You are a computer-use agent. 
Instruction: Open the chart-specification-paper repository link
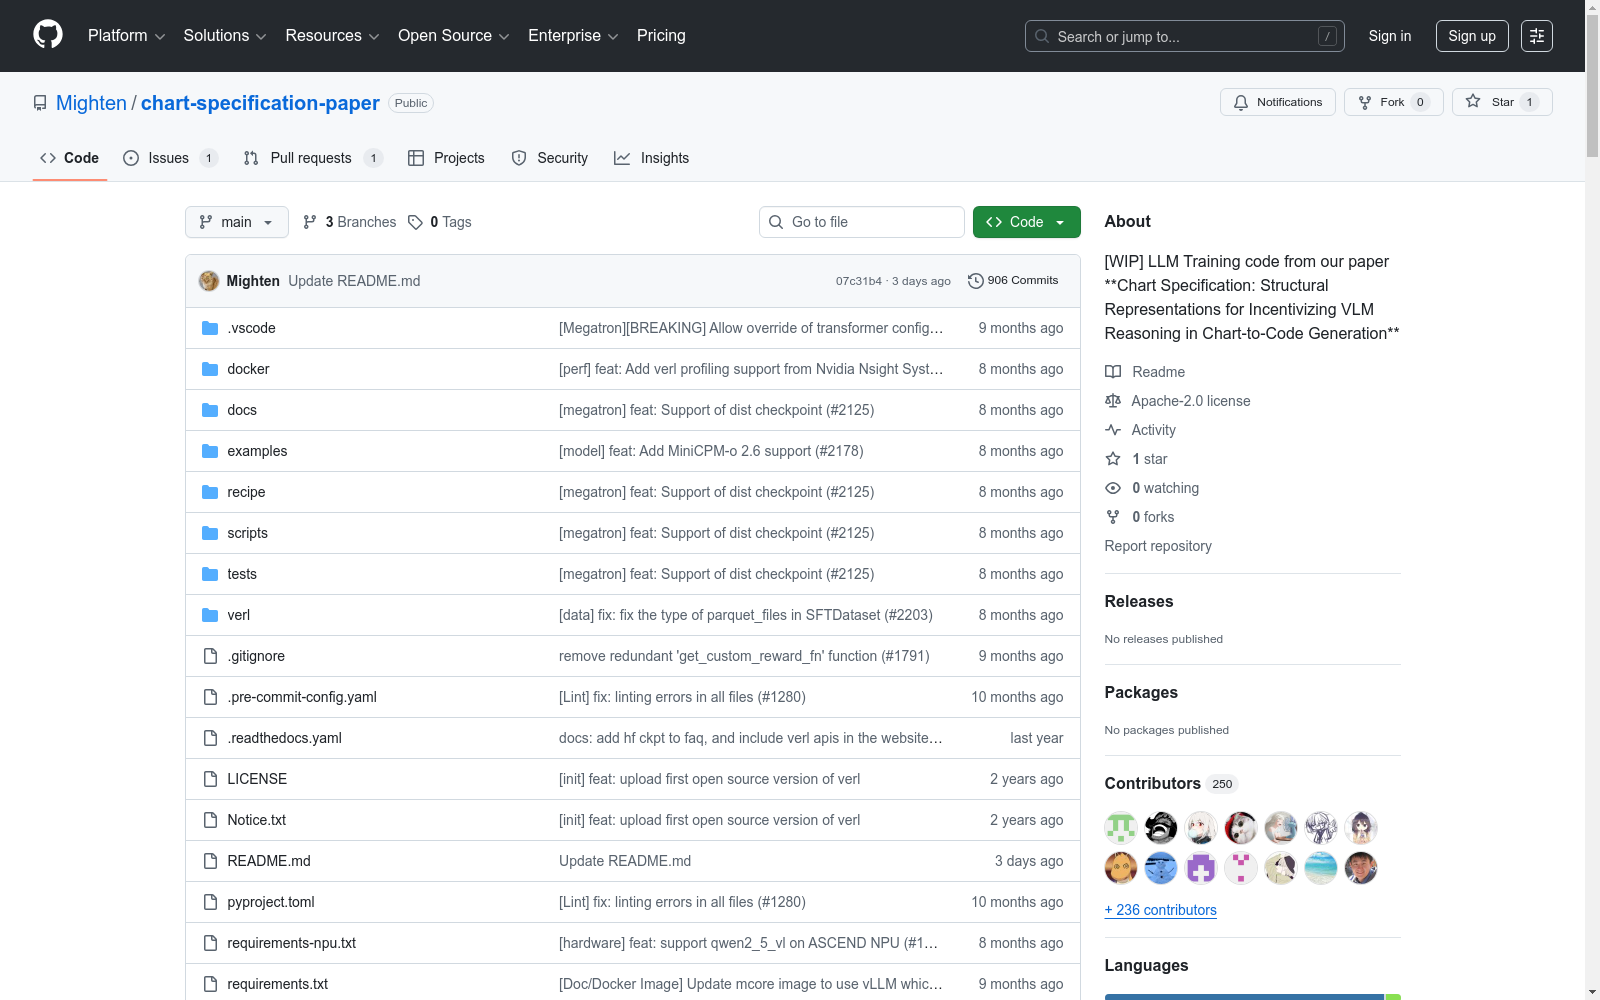point(260,103)
